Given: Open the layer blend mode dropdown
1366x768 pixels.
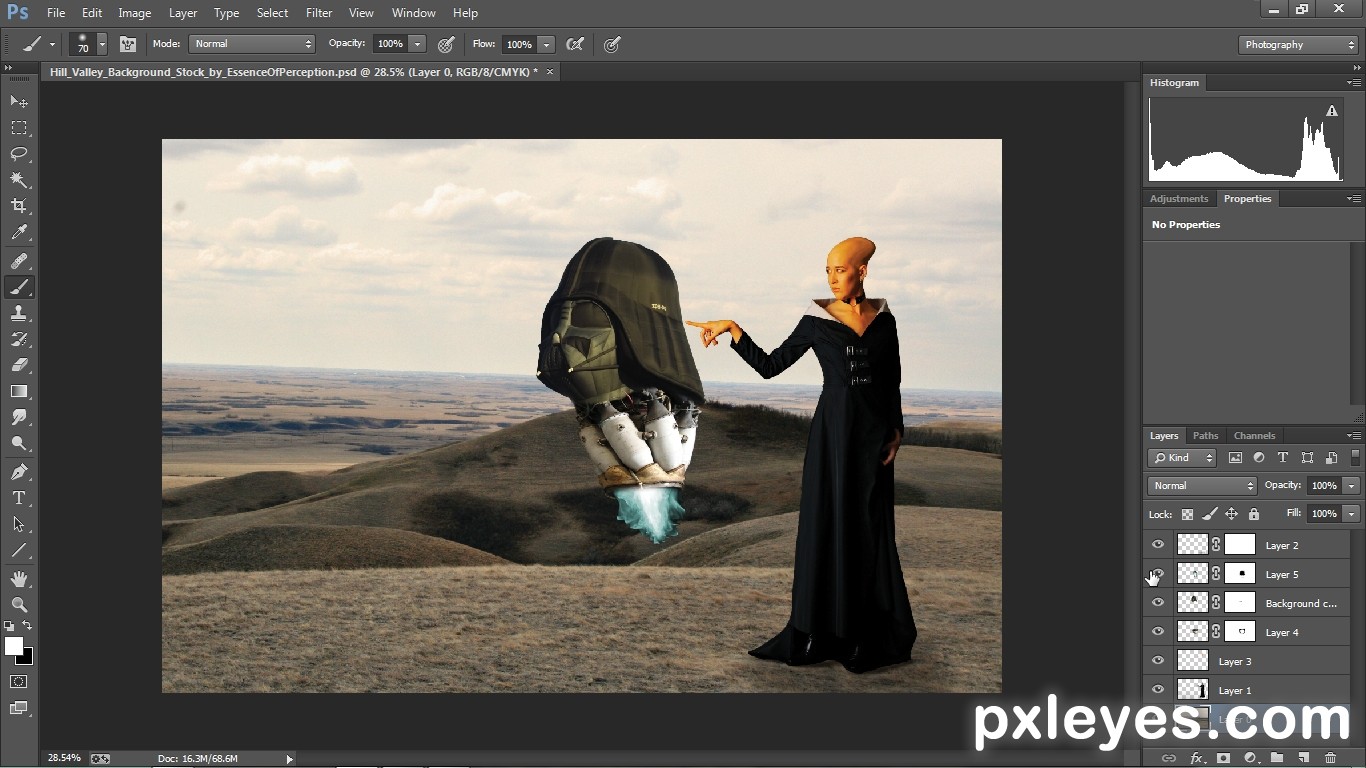Looking at the screenshot, I should 1202,485.
